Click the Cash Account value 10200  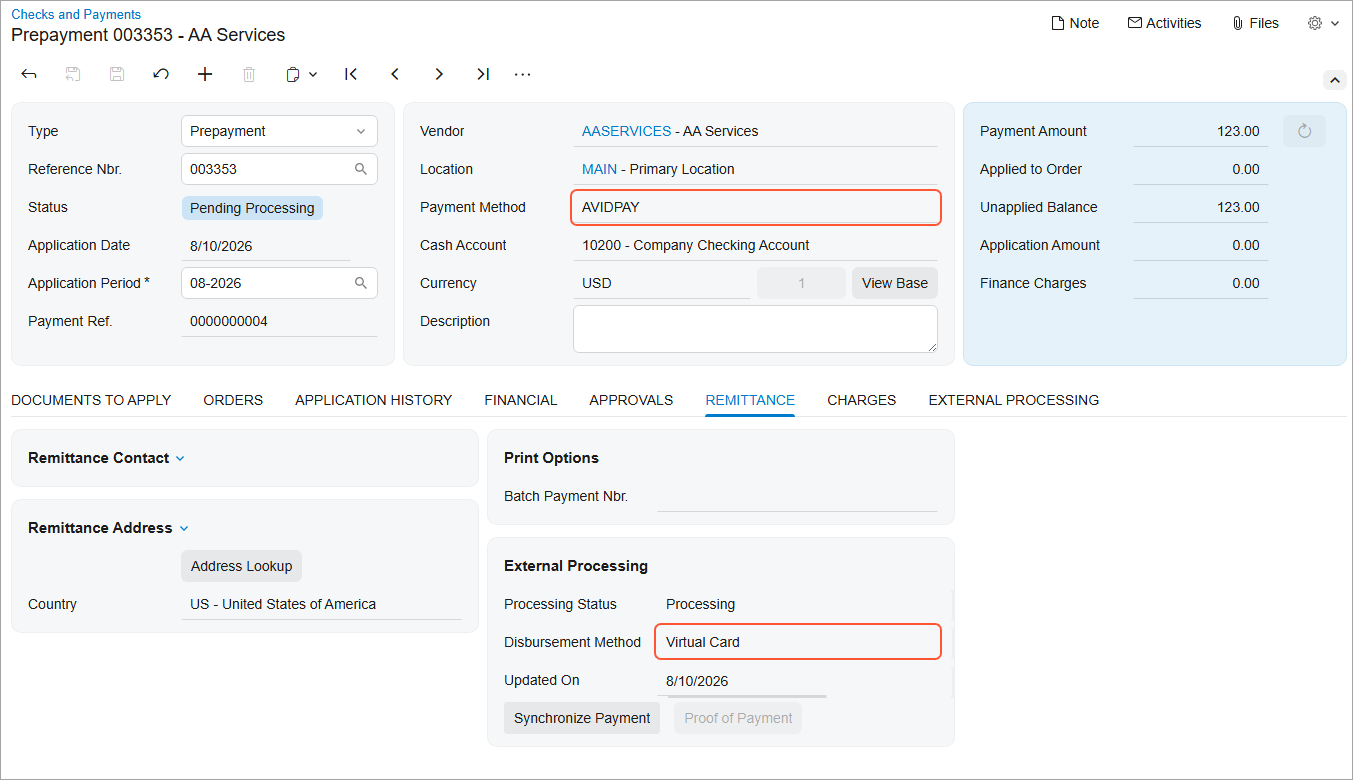696,245
